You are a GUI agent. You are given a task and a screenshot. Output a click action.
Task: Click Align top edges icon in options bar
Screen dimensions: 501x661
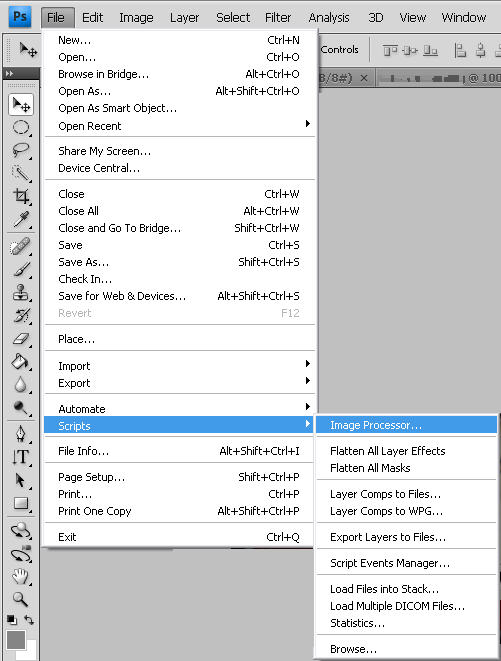point(390,51)
